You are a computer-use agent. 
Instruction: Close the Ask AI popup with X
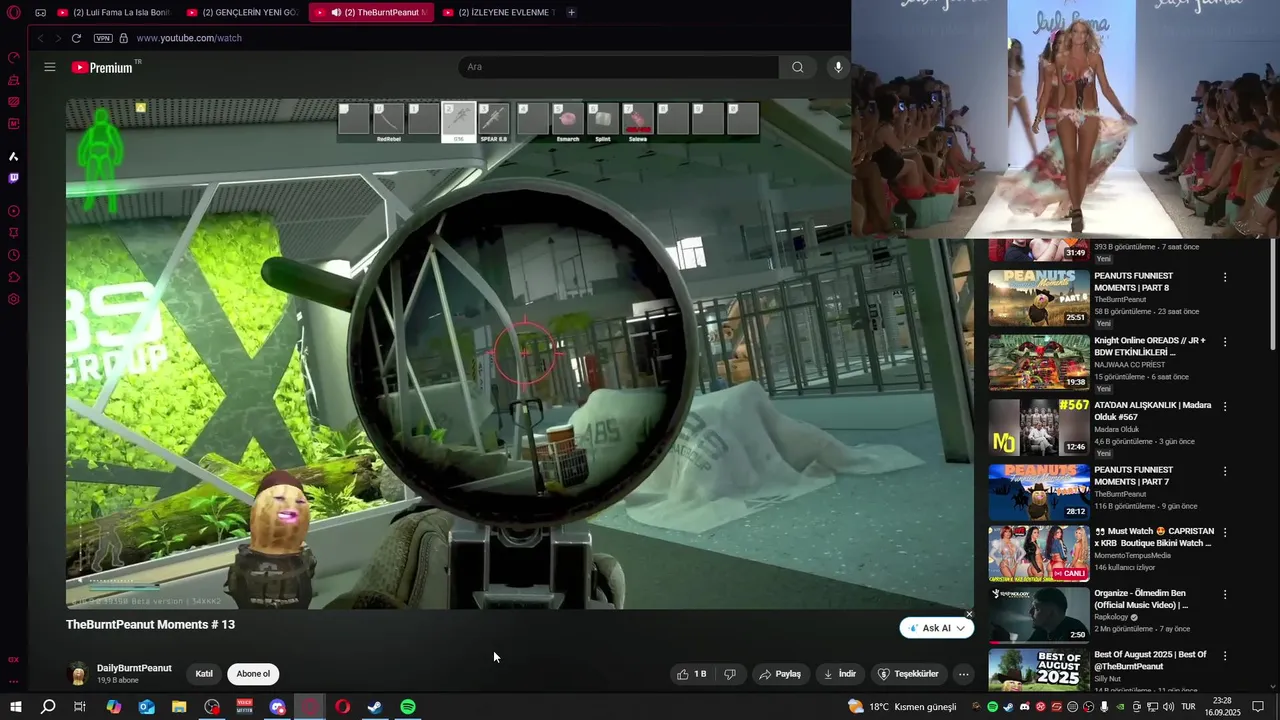click(x=968, y=614)
